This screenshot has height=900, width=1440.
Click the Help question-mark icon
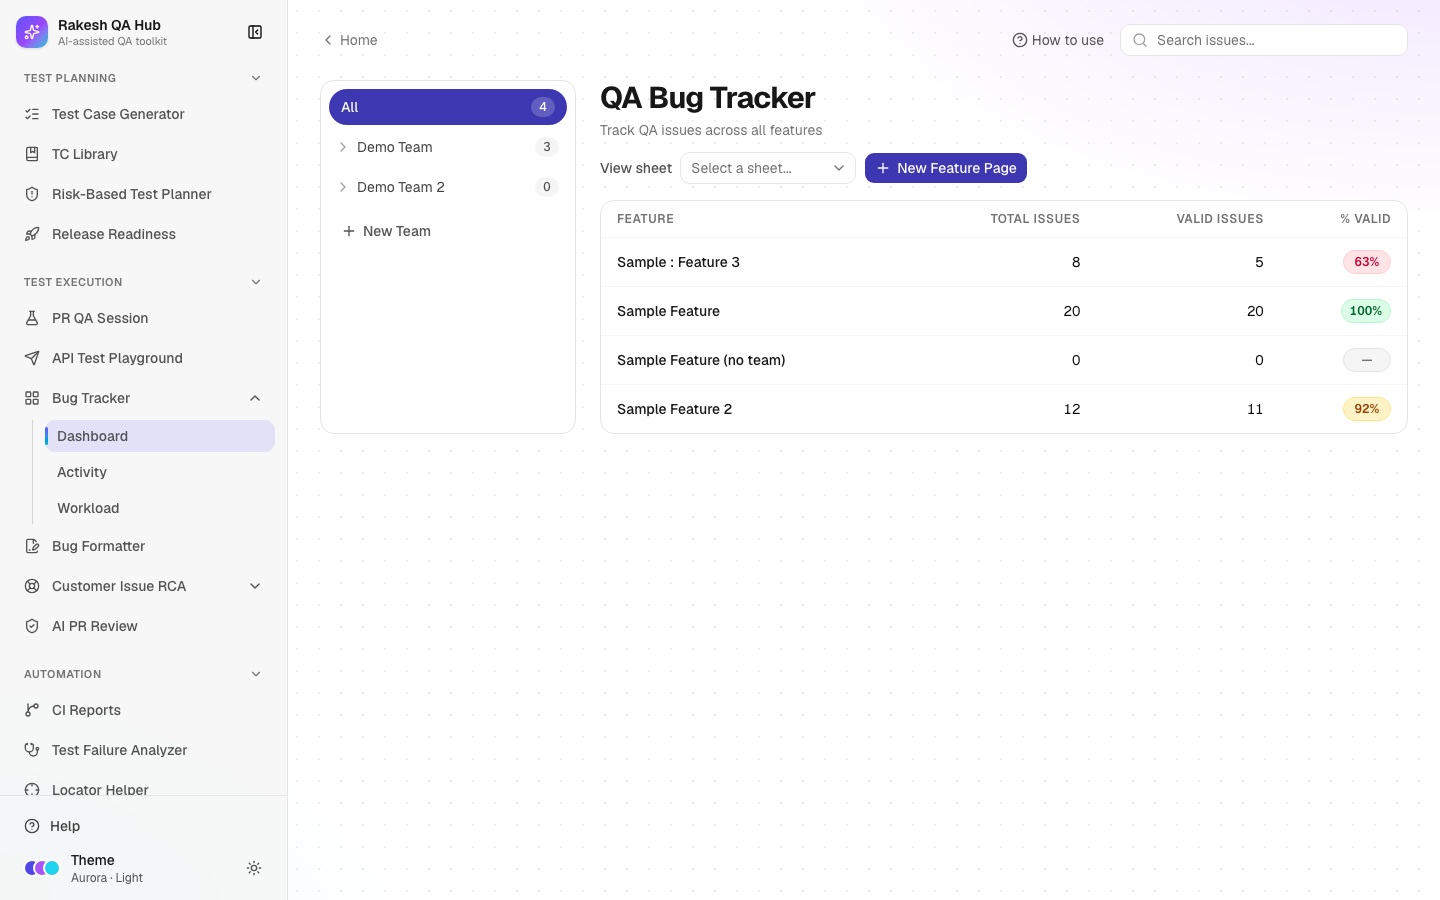[x=32, y=826]
